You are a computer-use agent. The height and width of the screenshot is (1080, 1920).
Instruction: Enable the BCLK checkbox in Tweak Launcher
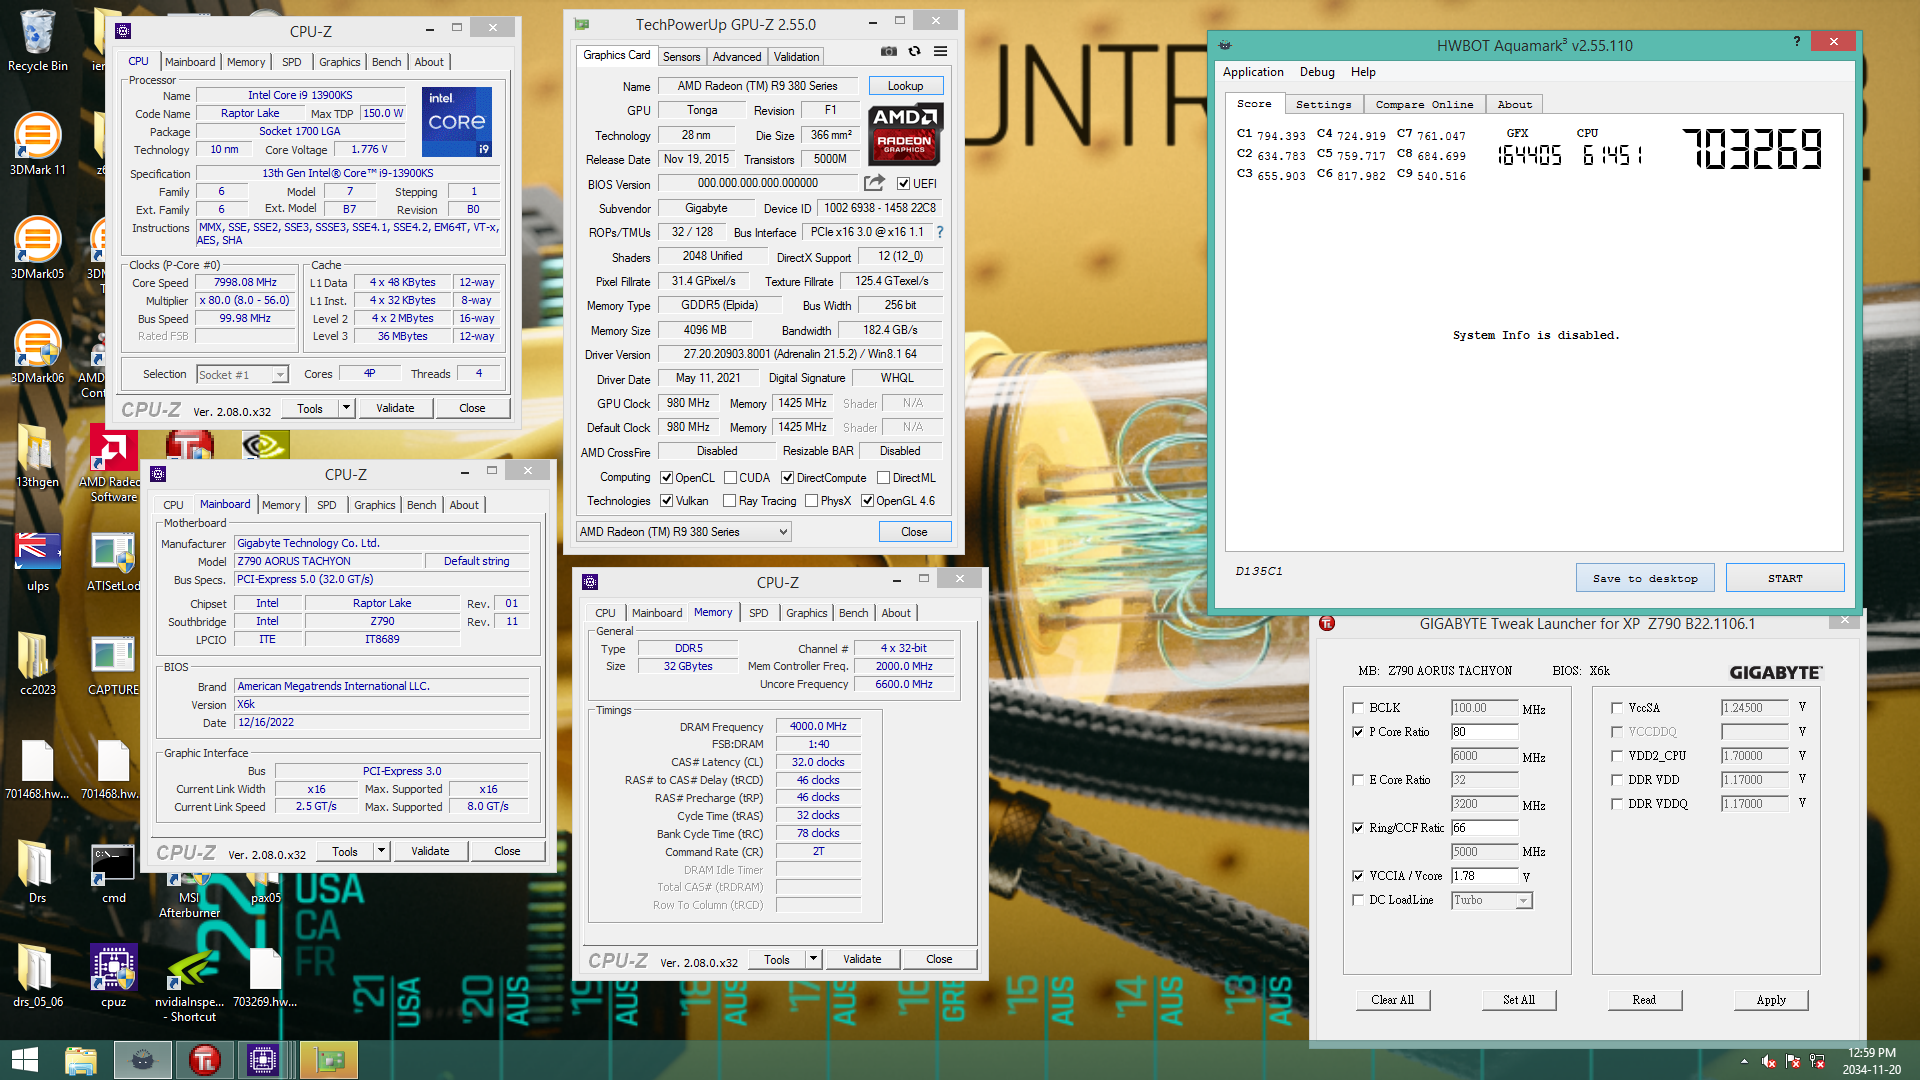[1358, 708]
